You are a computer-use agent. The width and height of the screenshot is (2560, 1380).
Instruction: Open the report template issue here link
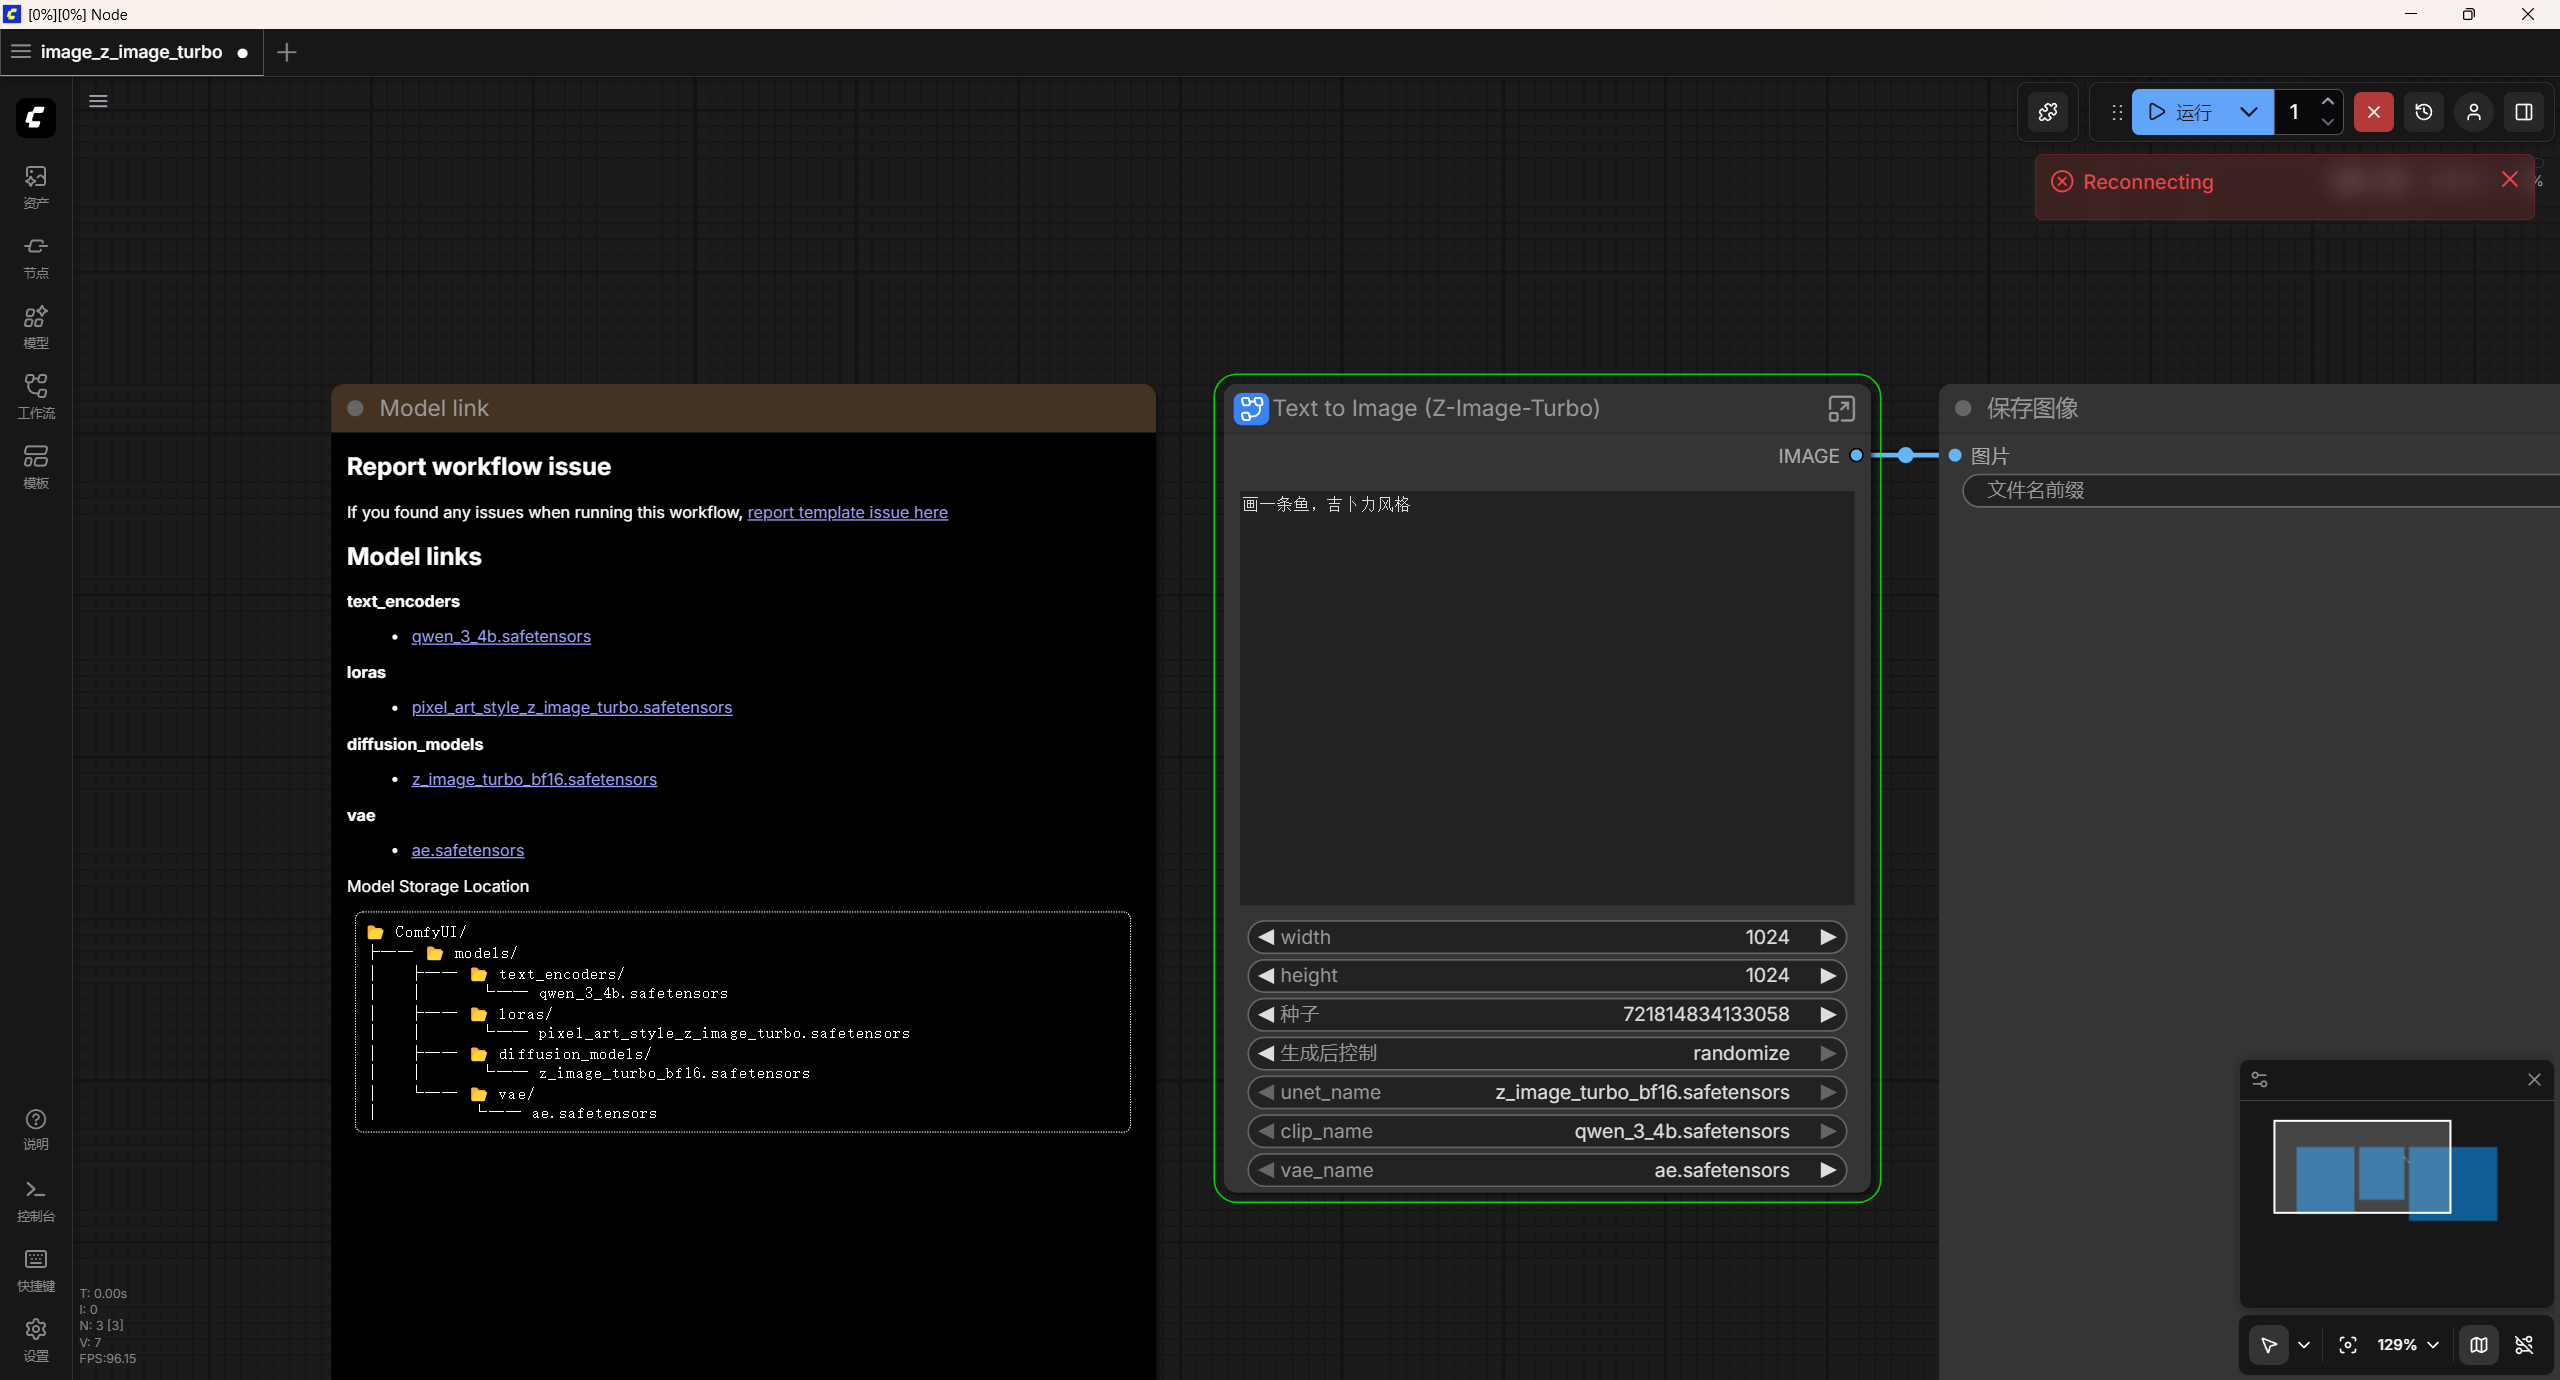pyautogui.click(x=847, y=512)
